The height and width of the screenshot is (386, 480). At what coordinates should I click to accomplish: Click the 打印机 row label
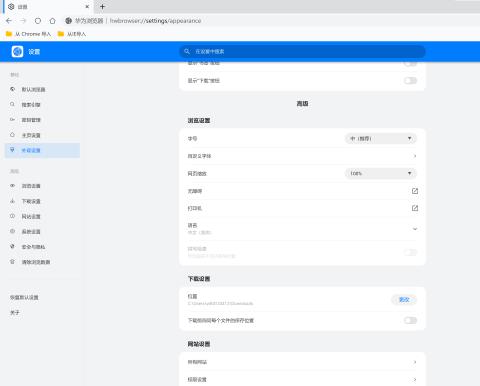coord(195,208)
